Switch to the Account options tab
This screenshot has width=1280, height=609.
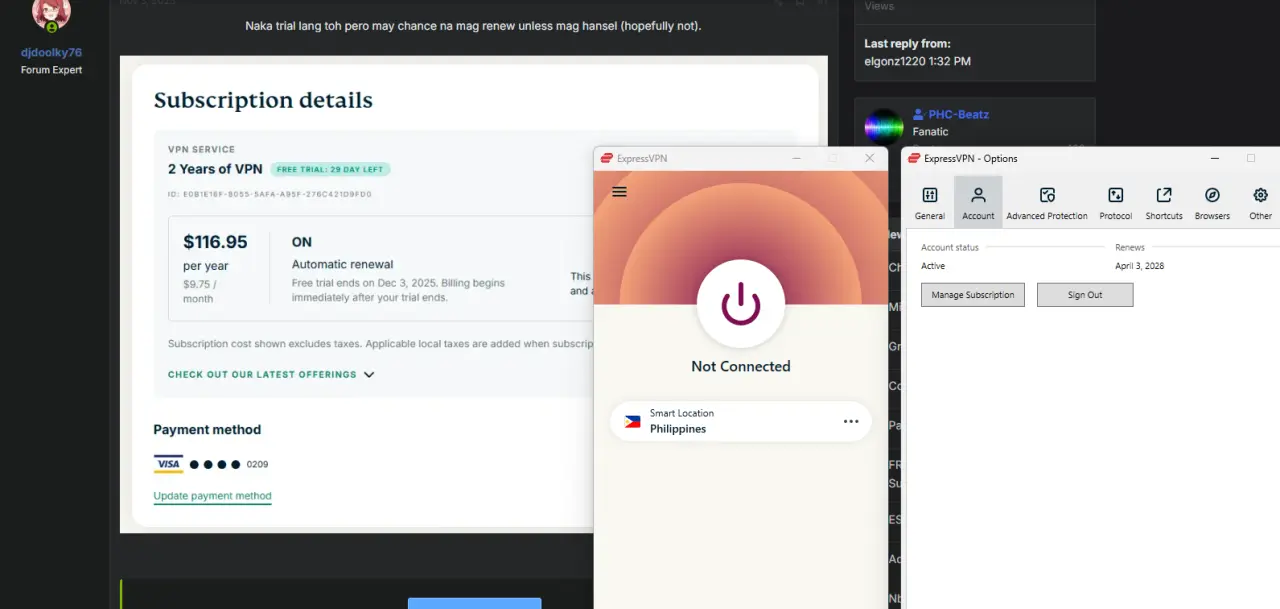pos(978,203)
